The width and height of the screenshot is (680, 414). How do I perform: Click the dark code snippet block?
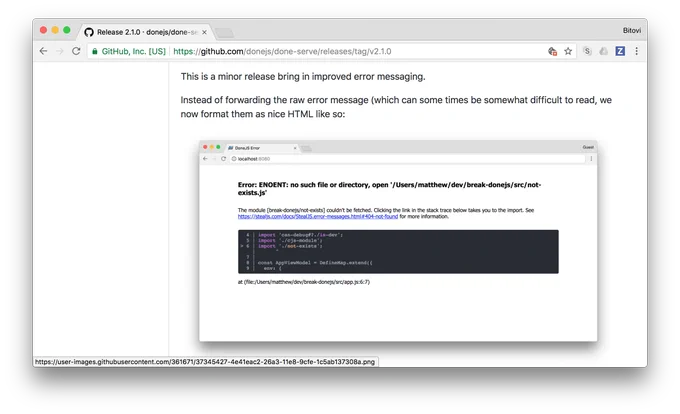[x=398, y=251]
